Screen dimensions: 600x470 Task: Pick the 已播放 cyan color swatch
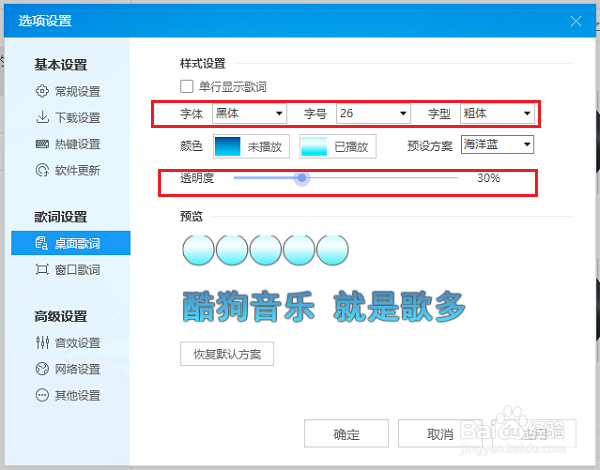(314, 146)
